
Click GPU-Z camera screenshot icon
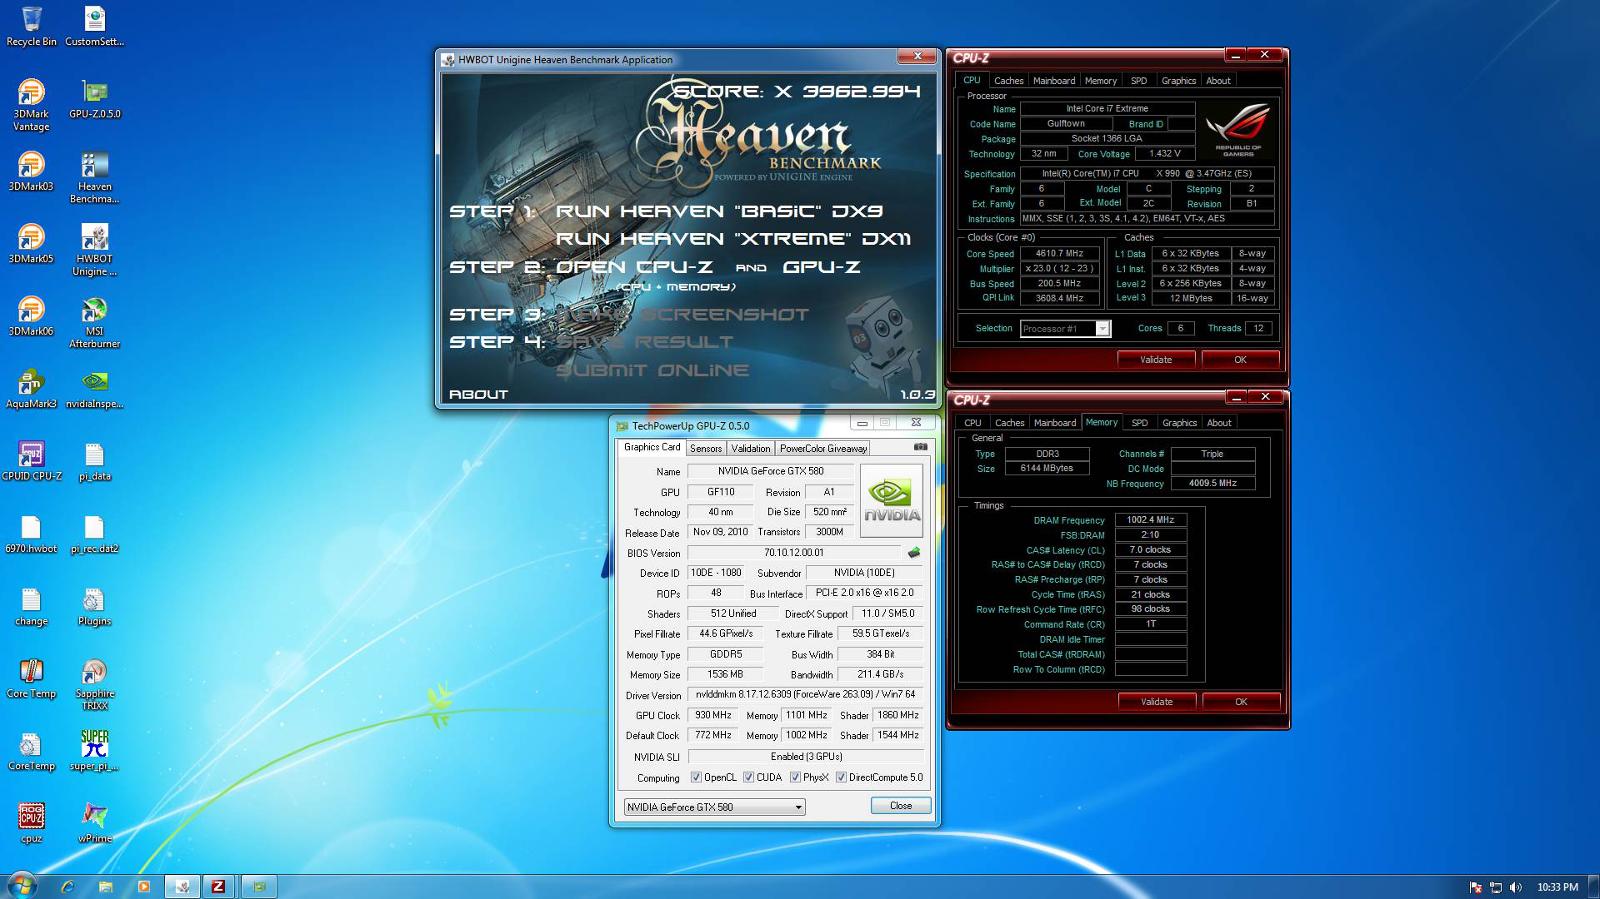(x=920, y=447)
